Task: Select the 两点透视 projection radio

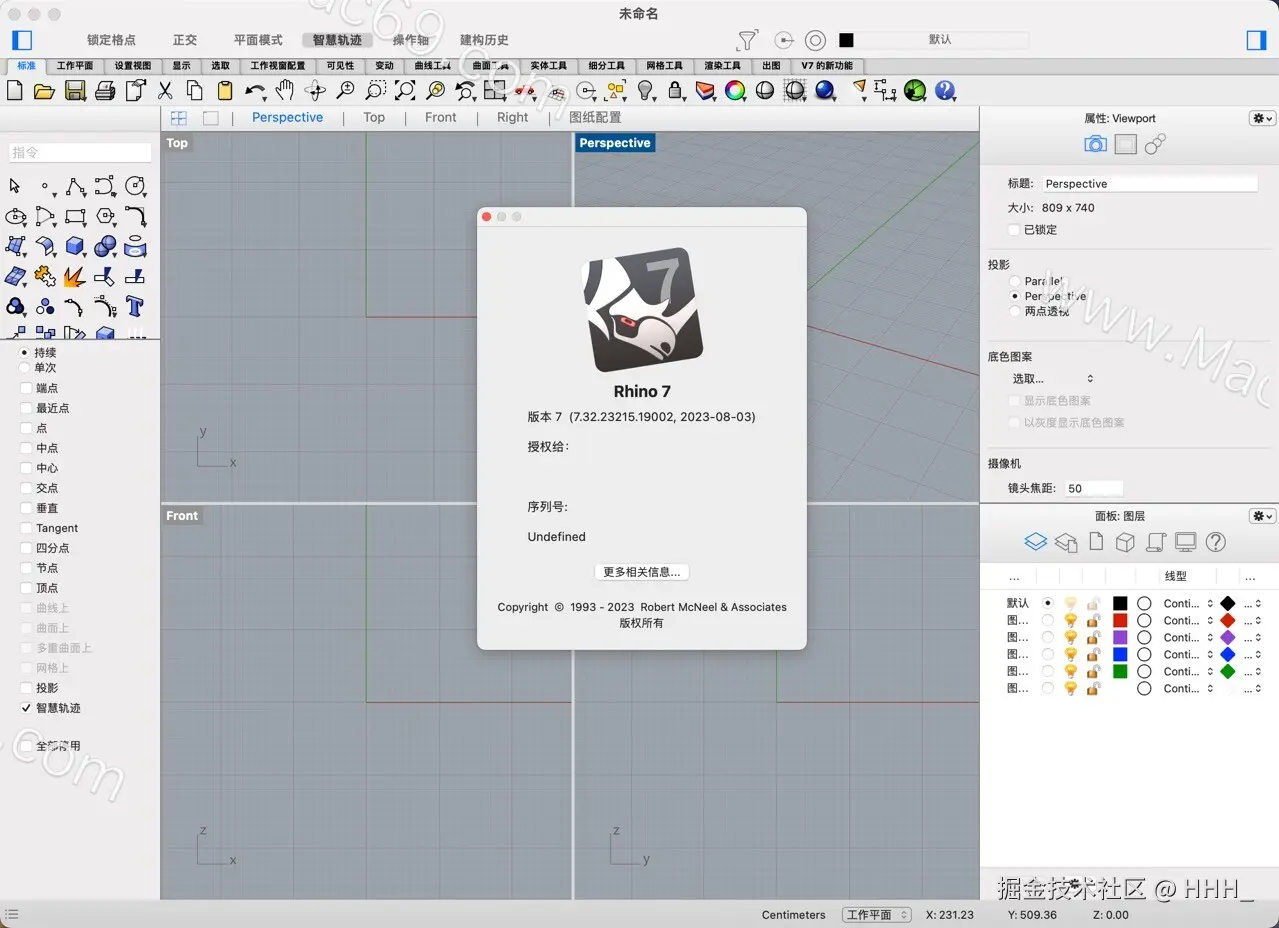Action: pyautogui.click(x=1015, y=311)
